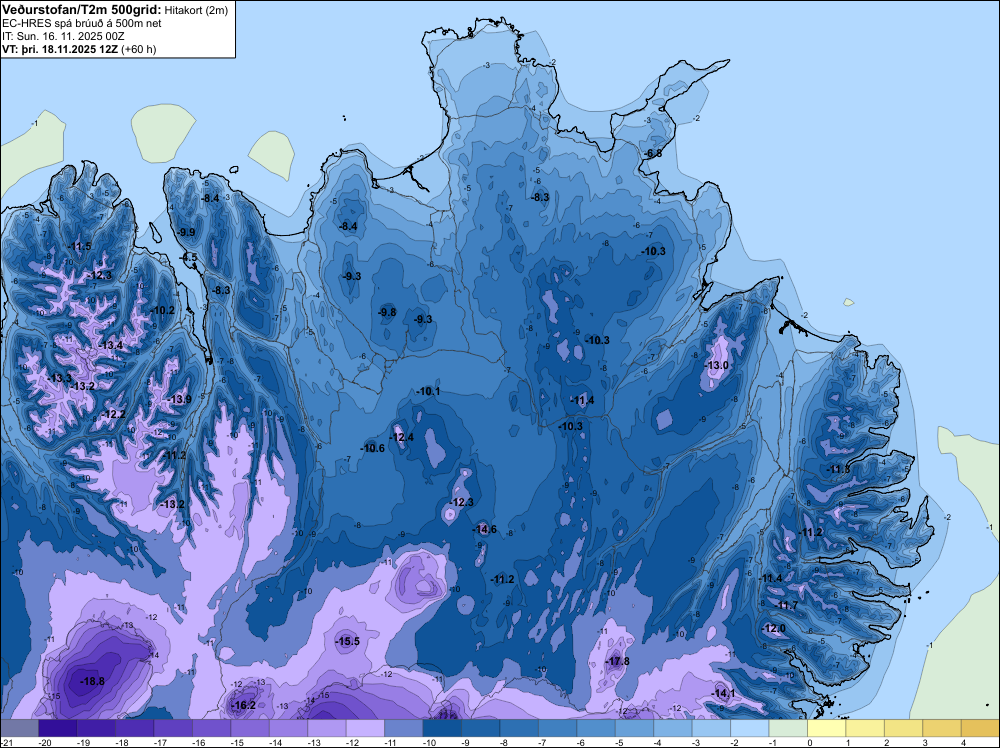The image size is (1000, 748).
Task: Select the legend swatch labeled -15
Action: point(250,728)
